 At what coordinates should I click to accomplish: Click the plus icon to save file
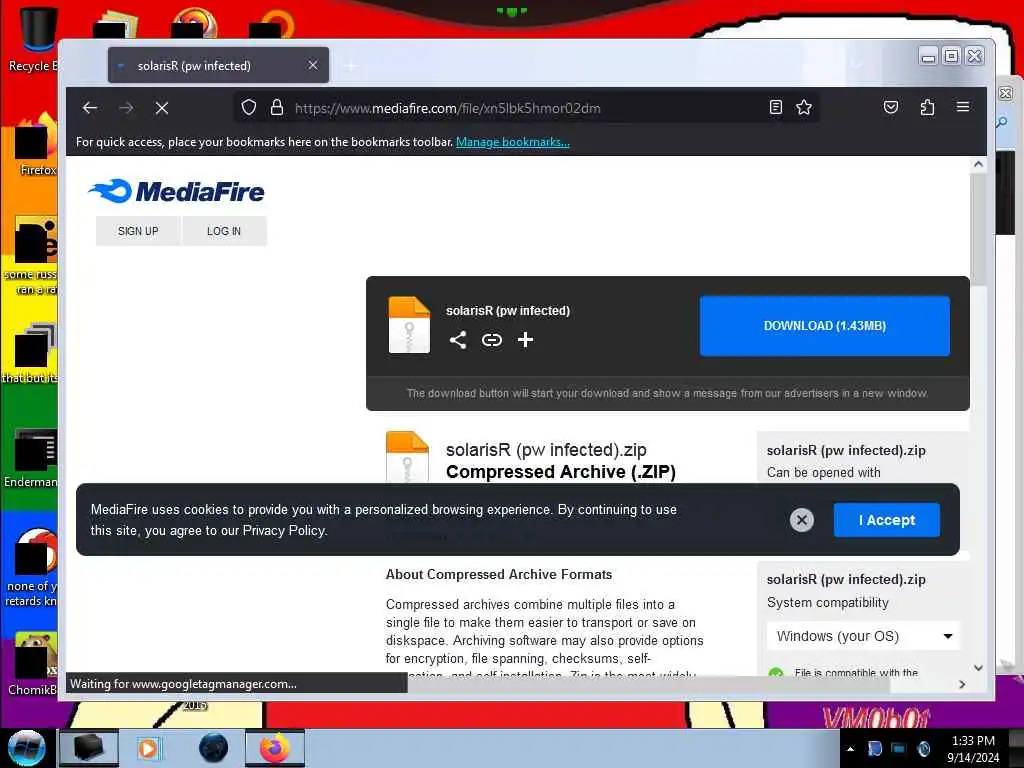(525, 340)
